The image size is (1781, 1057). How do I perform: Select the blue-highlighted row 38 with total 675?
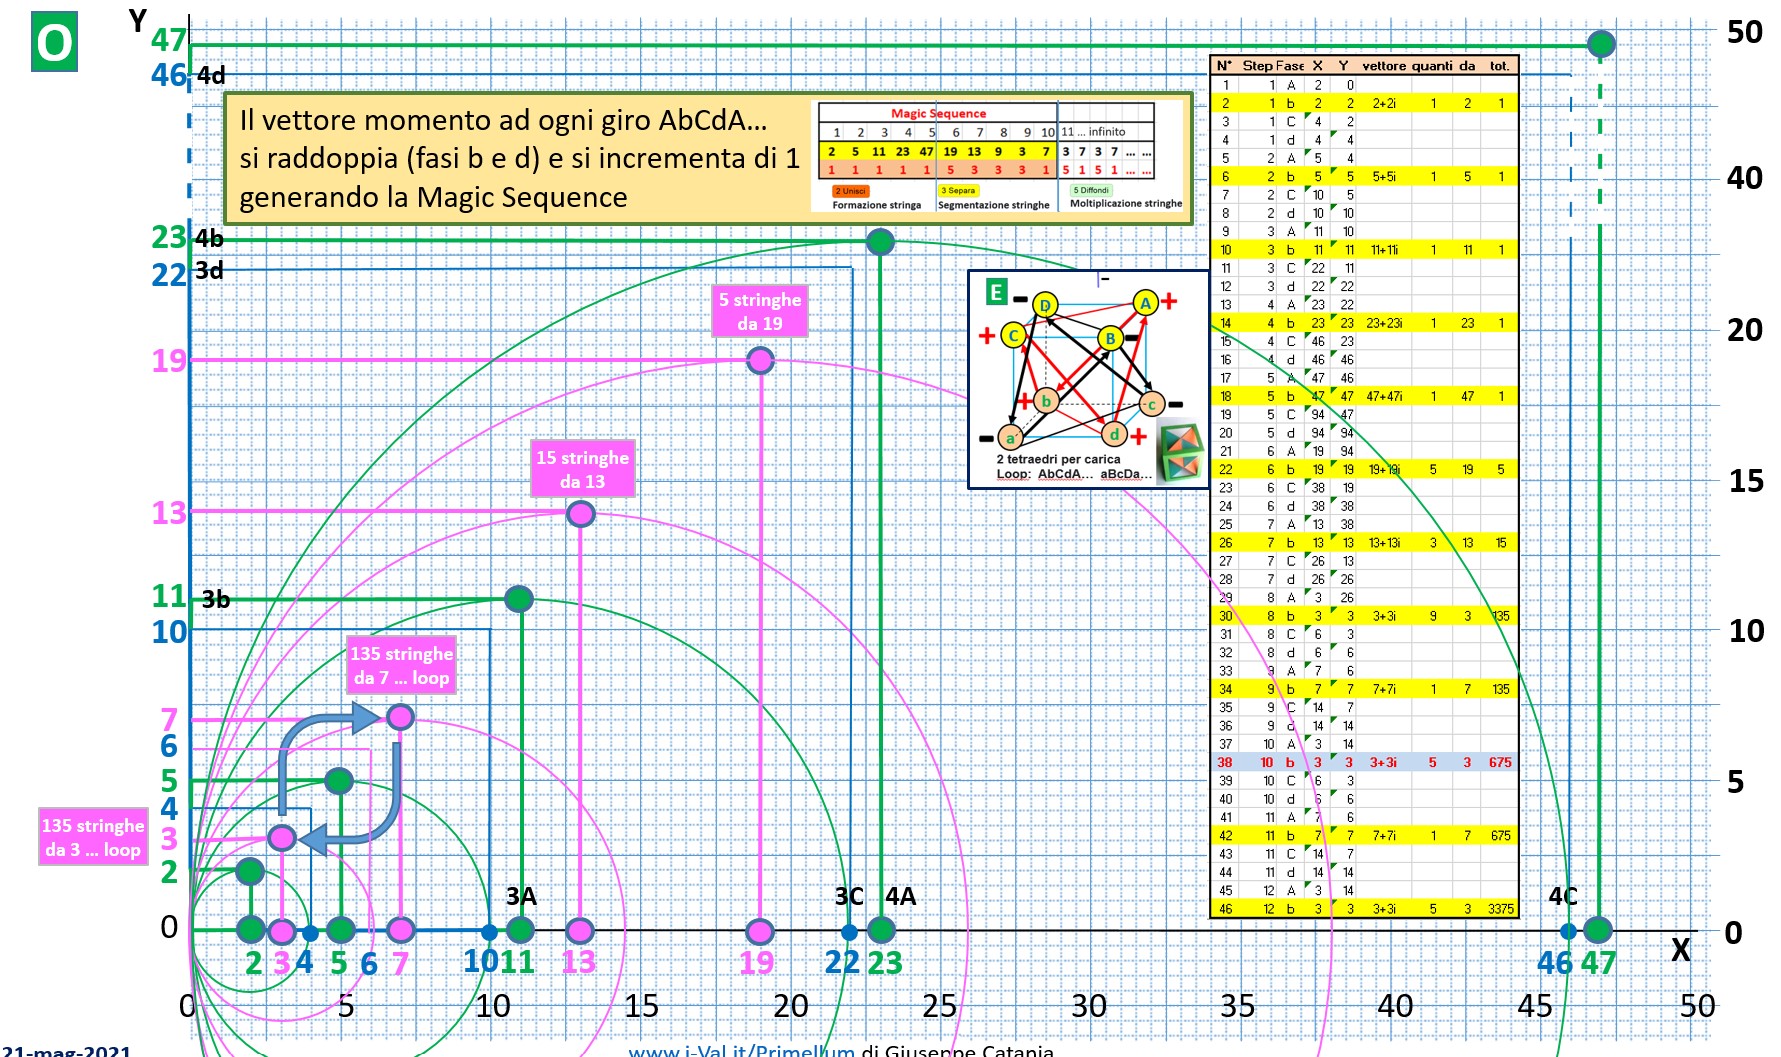pos(1364,762)
